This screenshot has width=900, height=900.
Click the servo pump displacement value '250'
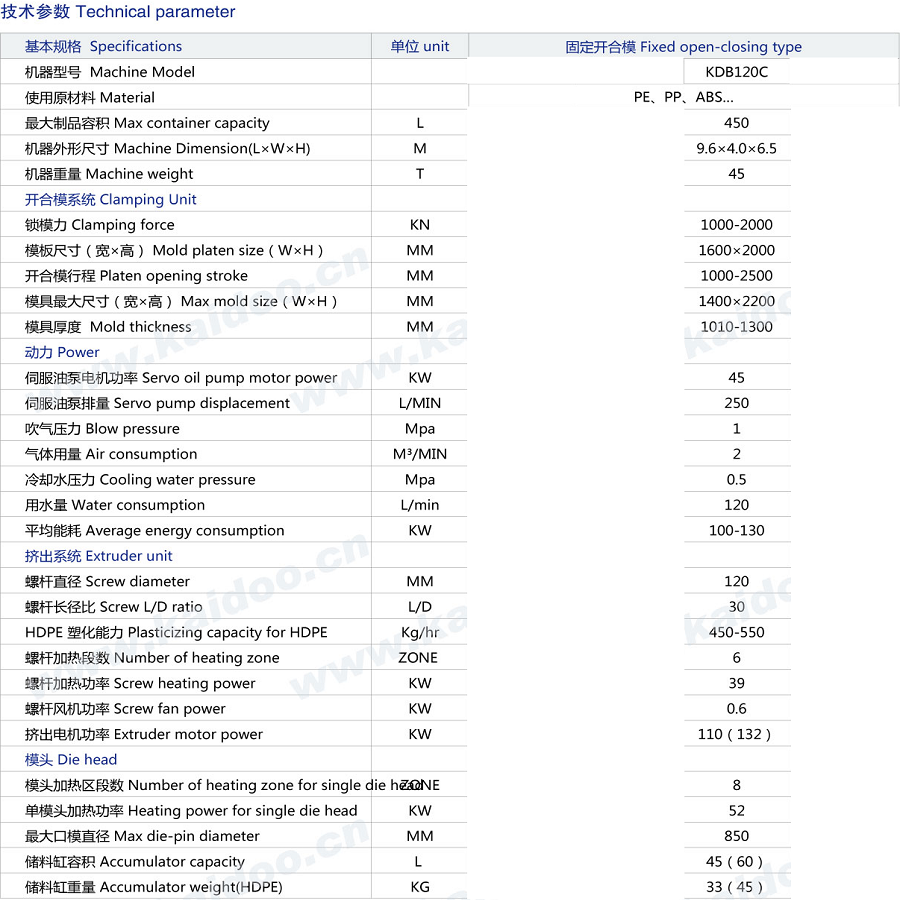pos(736,403)
